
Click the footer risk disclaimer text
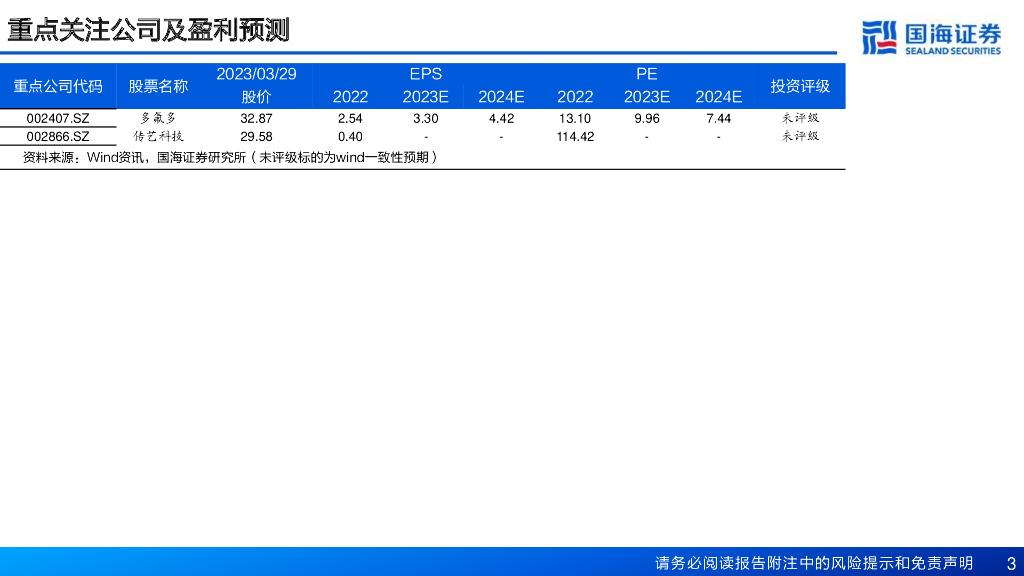point(814,563)
